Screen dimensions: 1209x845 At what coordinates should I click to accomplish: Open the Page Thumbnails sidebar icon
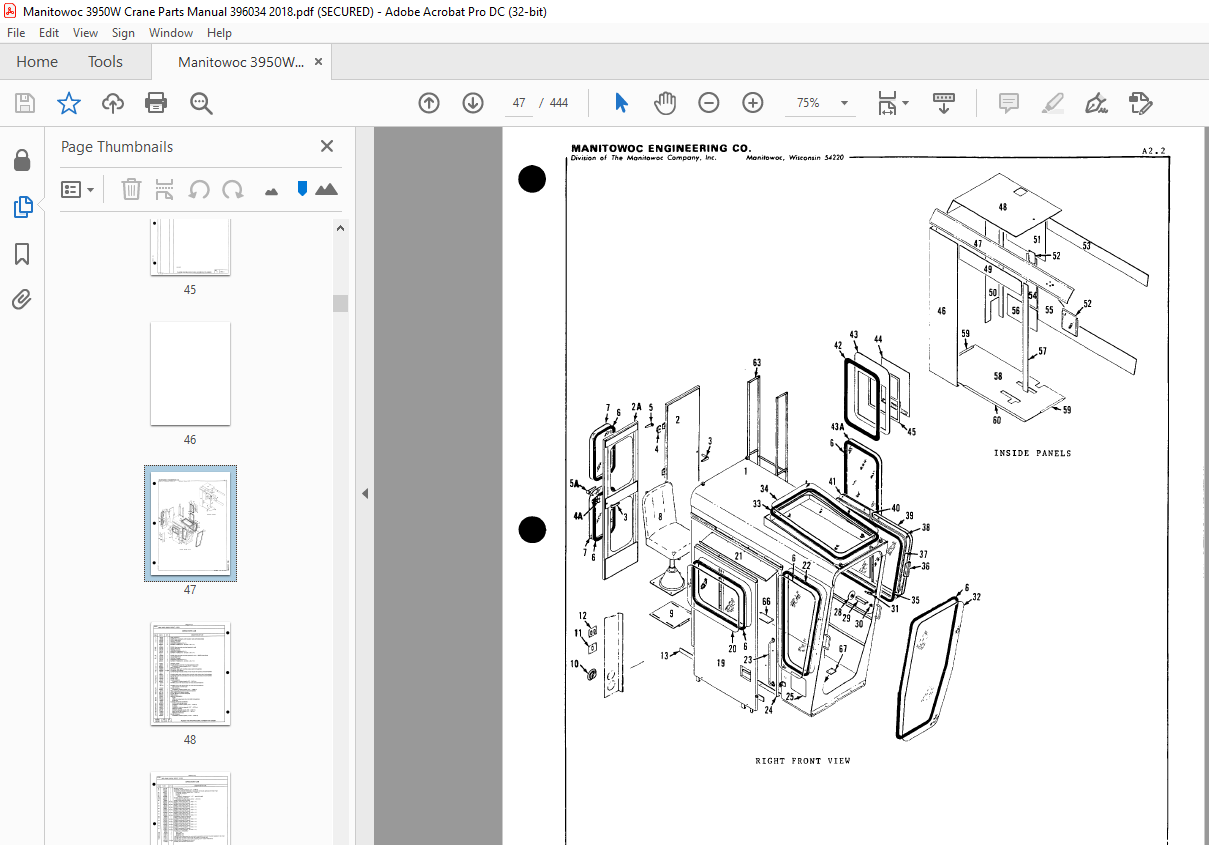click(22, 207)
